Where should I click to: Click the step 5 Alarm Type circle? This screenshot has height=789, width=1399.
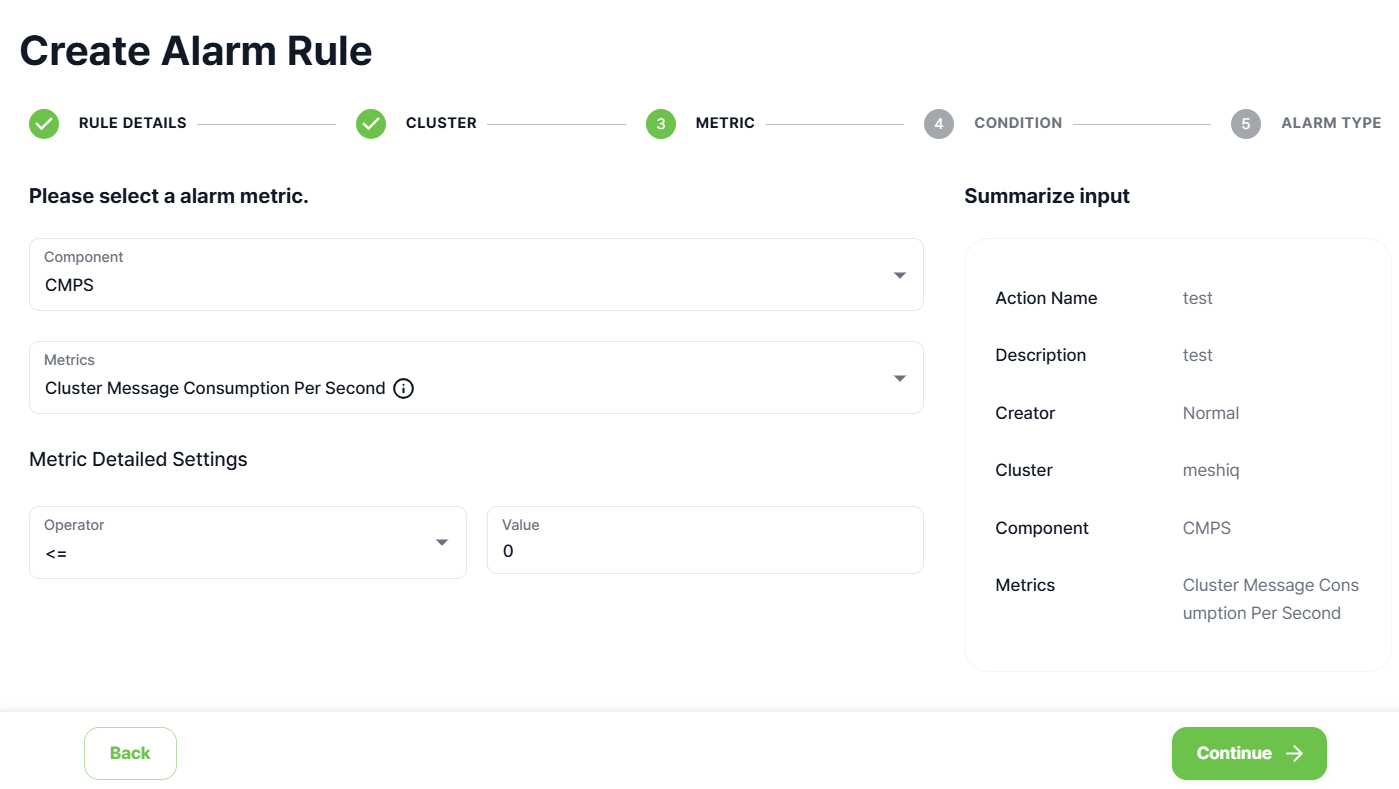1246,124
